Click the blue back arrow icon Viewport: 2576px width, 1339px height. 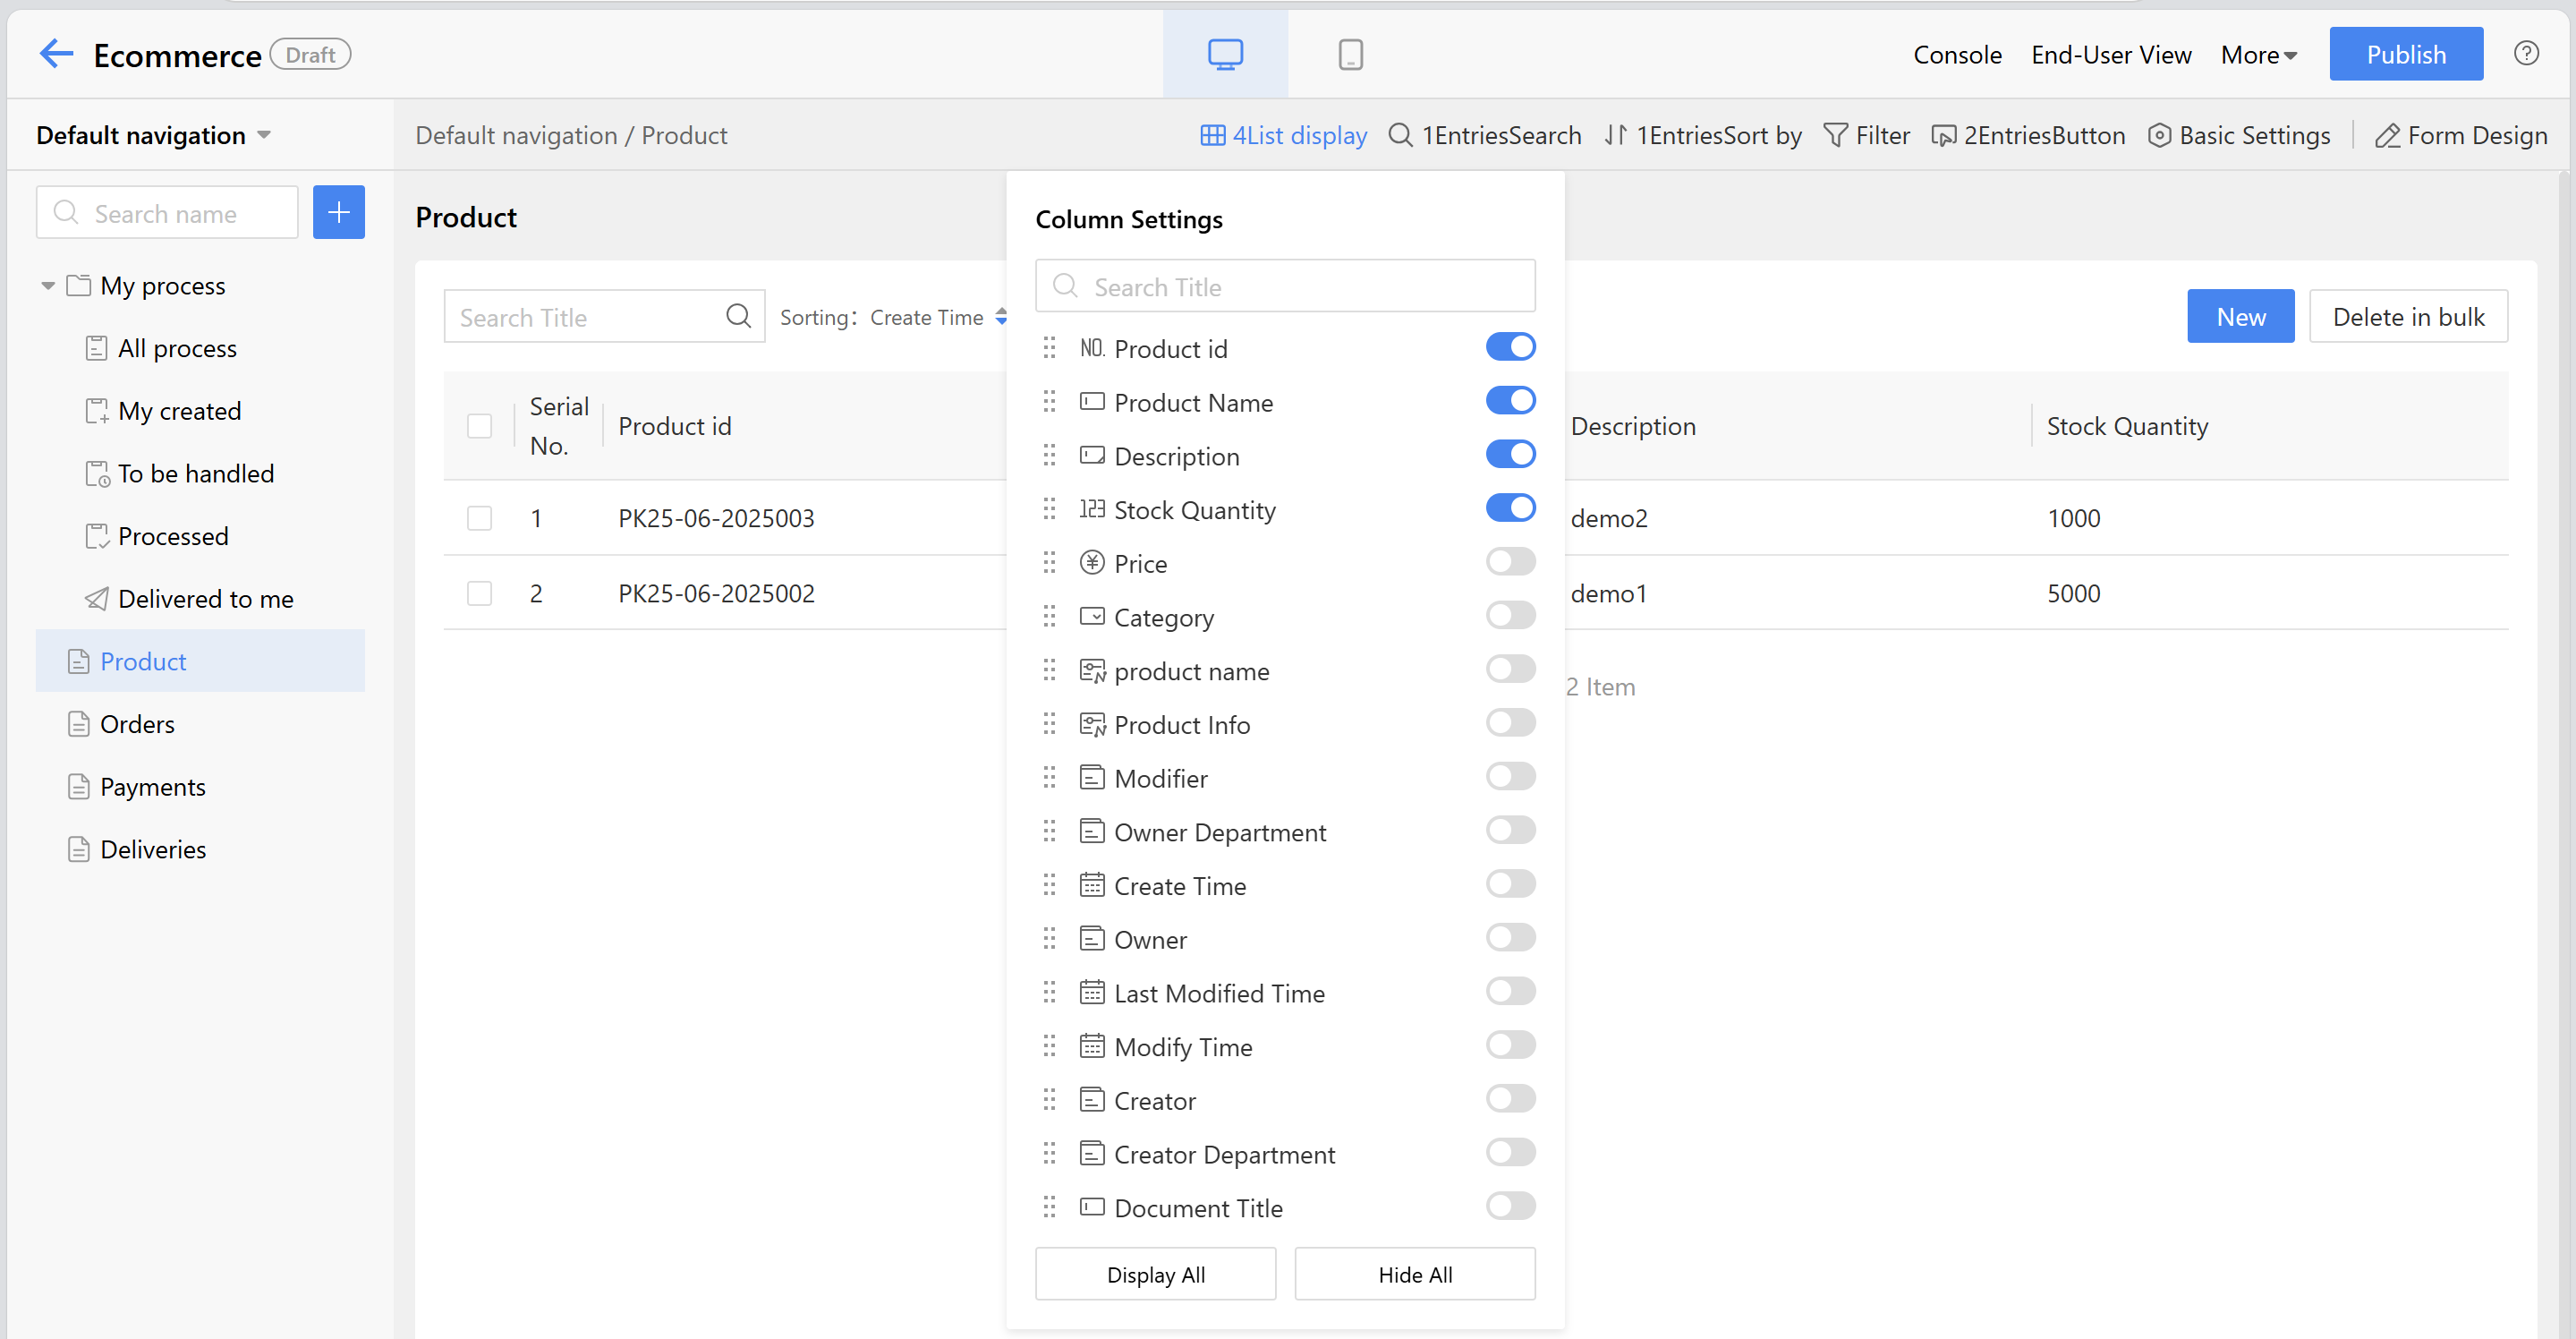[56, 54]
